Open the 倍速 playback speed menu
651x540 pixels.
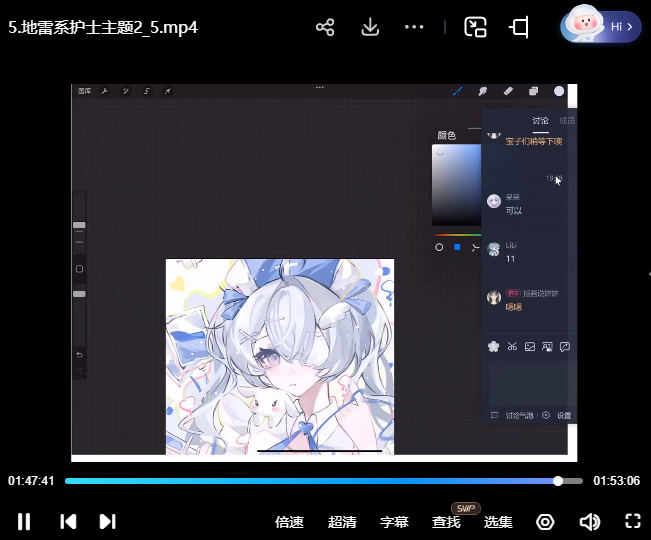(x=289, y=522)
